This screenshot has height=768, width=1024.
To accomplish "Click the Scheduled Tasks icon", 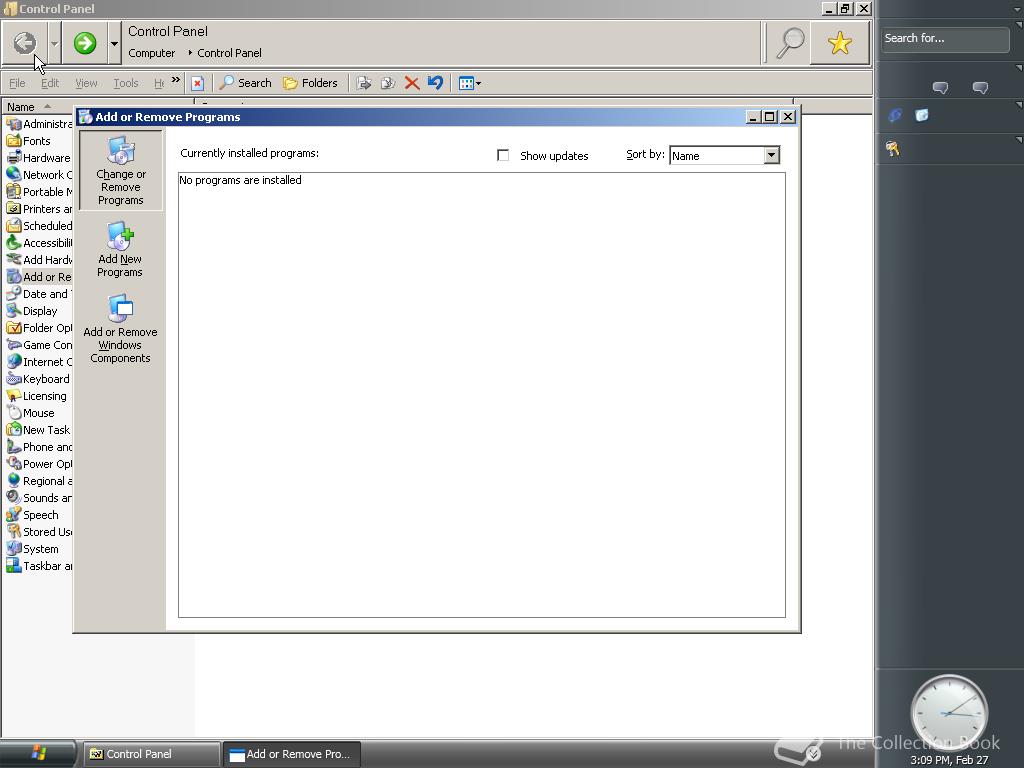I will (x=13, y=225).
